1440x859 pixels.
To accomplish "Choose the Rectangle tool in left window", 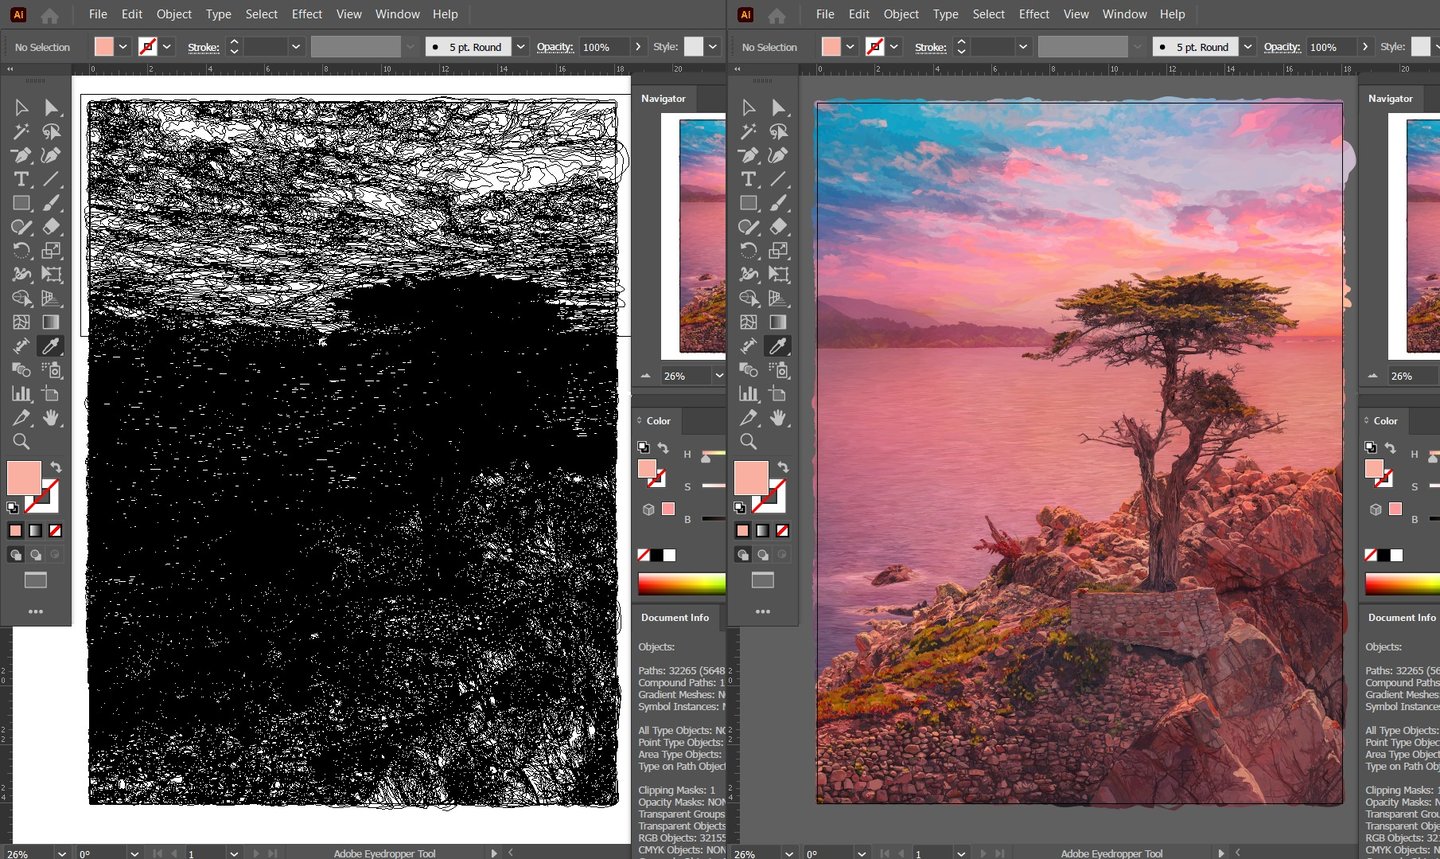I will click(x=21, y=203).
